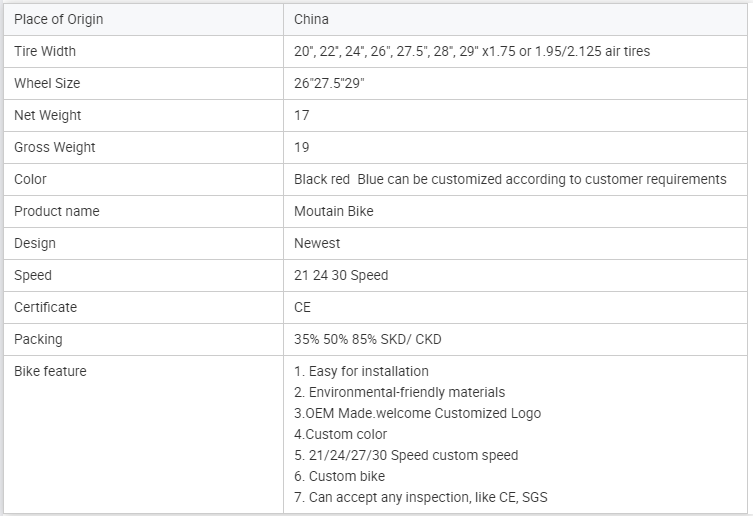
Task: Select the 26"27.5"29" wheel size value
Action: pyautogui.click(x=329, y=83)
